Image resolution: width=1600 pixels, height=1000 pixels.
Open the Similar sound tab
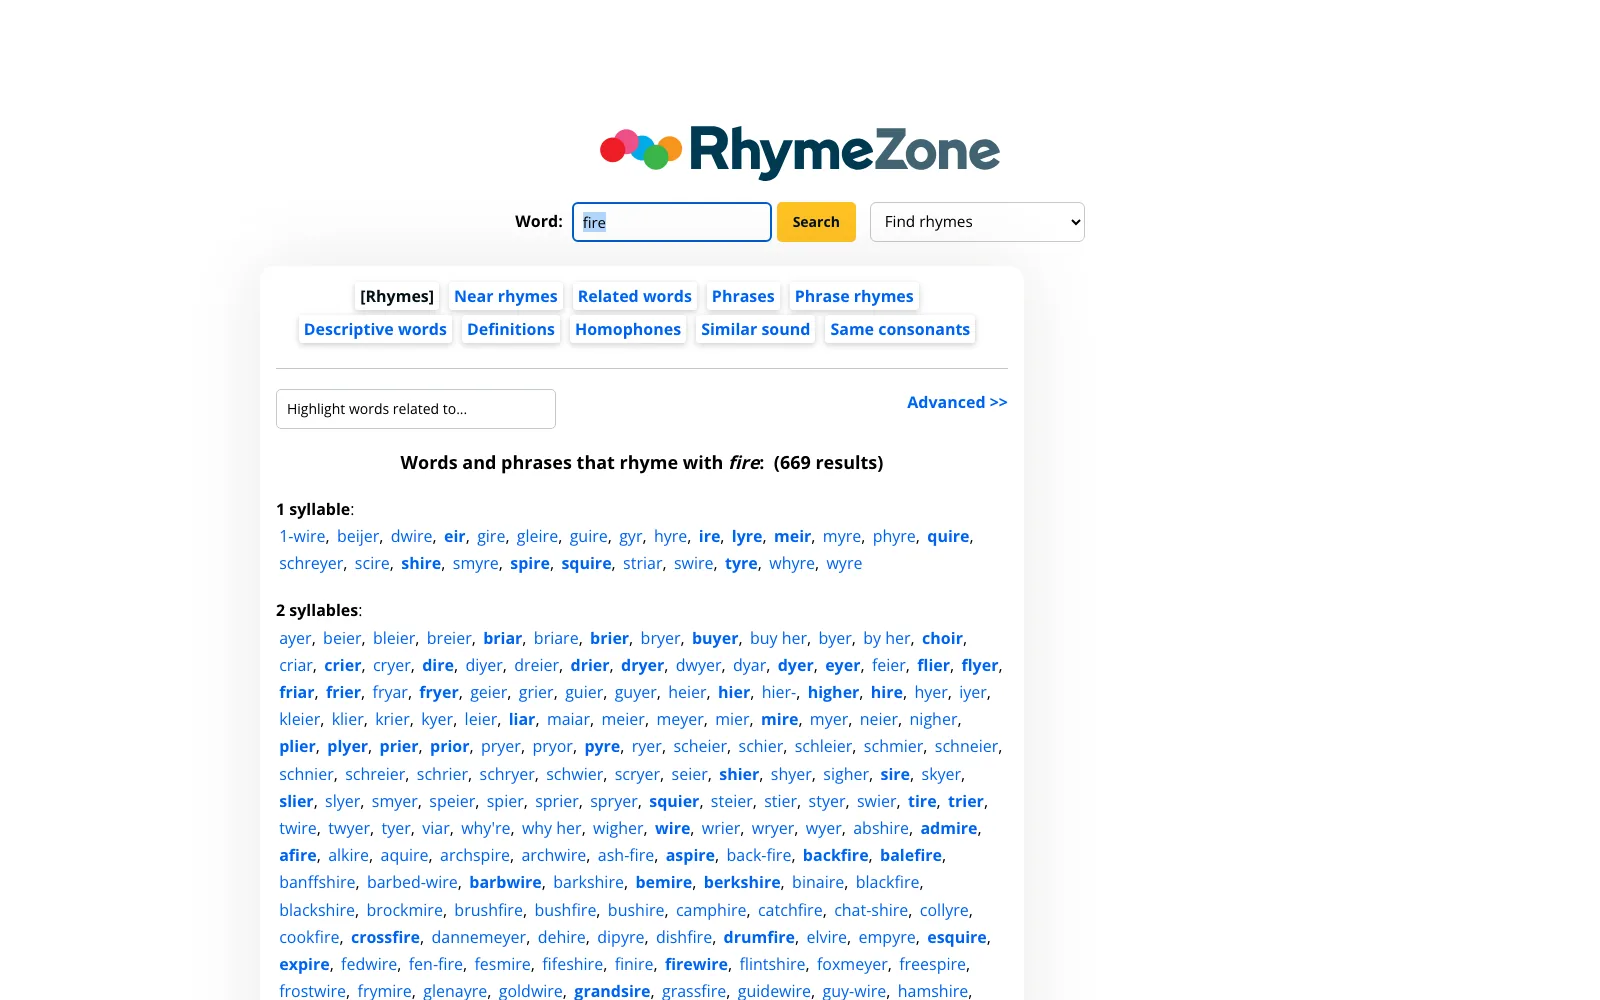coord(755,329)
